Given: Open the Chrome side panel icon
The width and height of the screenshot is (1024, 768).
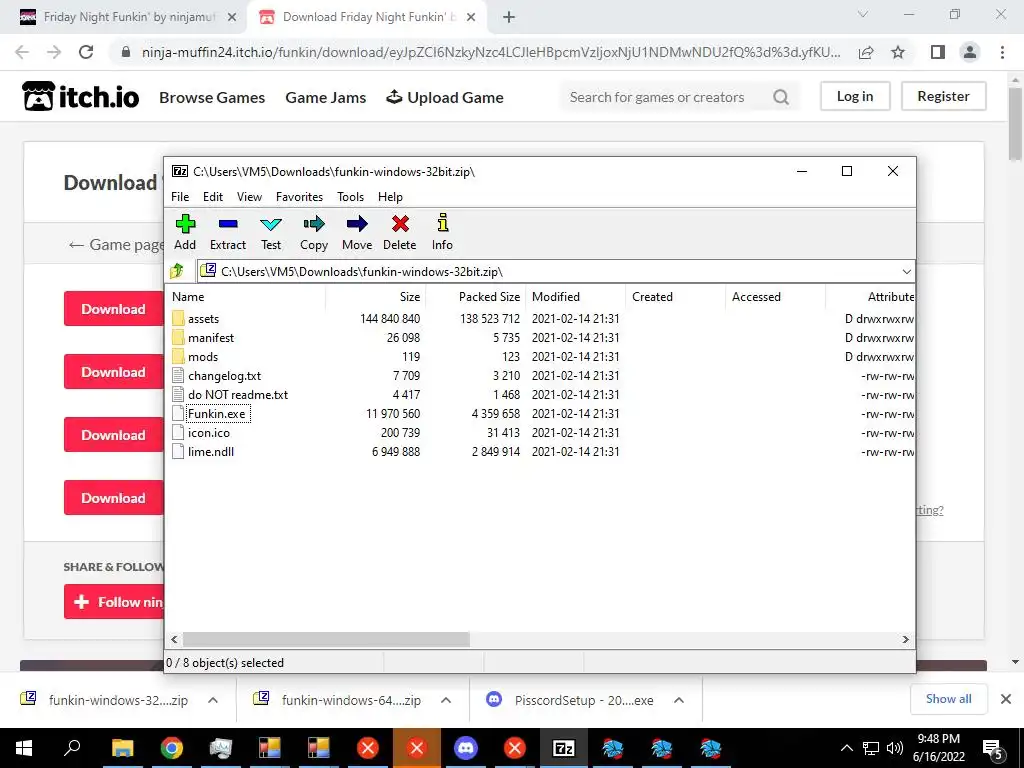Looking at the screenshot, I should click(938, 52).
